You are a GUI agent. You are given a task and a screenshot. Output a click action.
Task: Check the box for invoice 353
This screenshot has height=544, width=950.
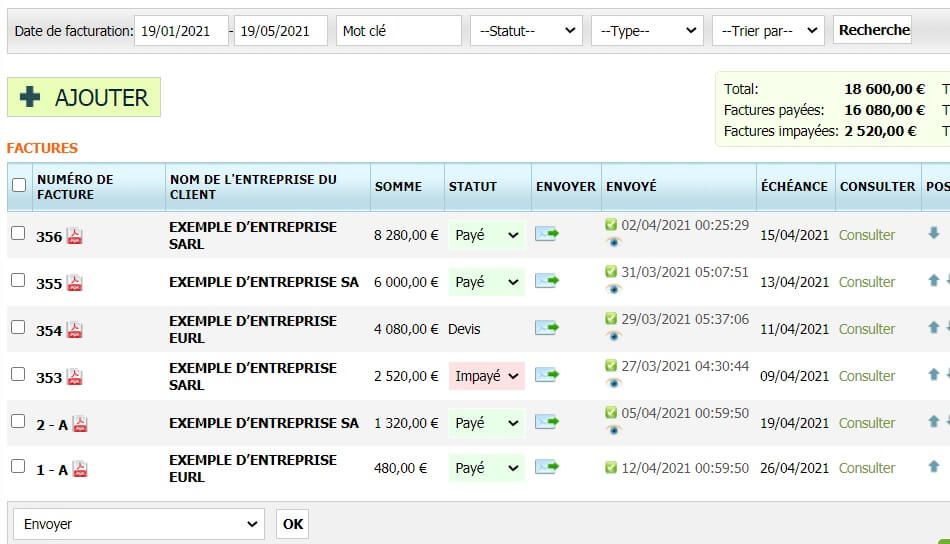[18, 374]
